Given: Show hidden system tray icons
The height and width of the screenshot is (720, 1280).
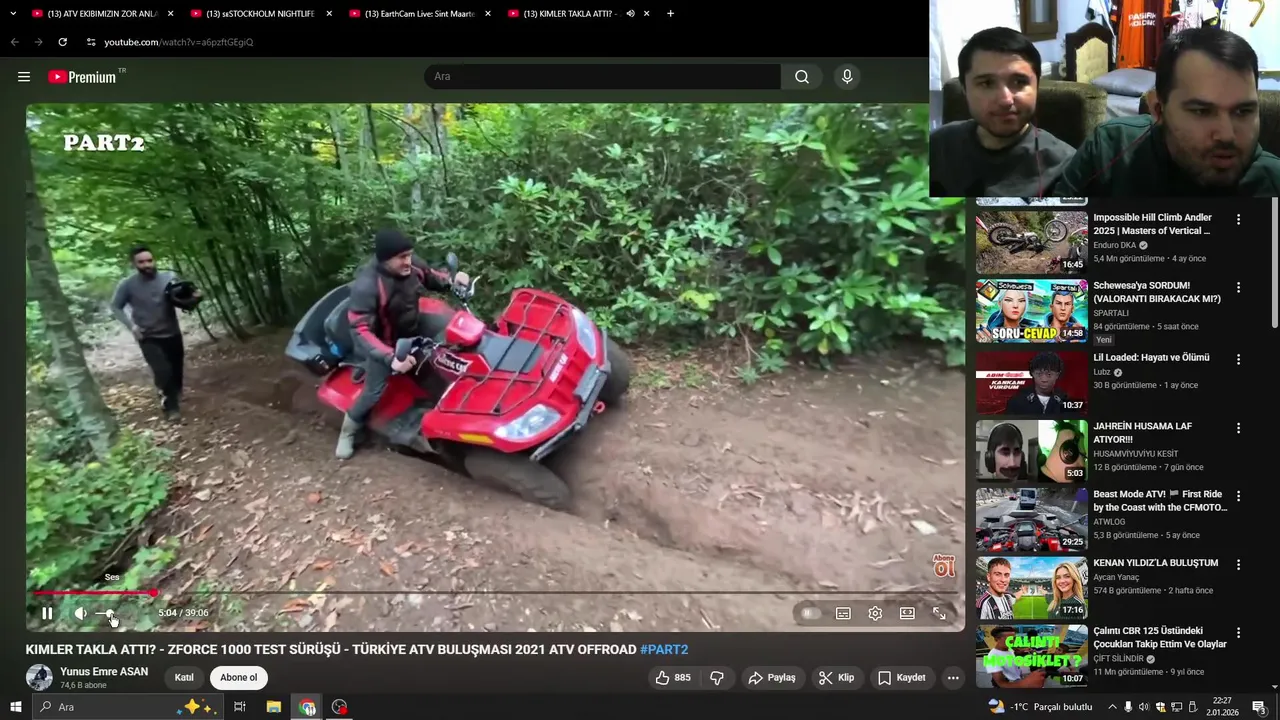Looking at the screenshot, I should coord(1112,707).
